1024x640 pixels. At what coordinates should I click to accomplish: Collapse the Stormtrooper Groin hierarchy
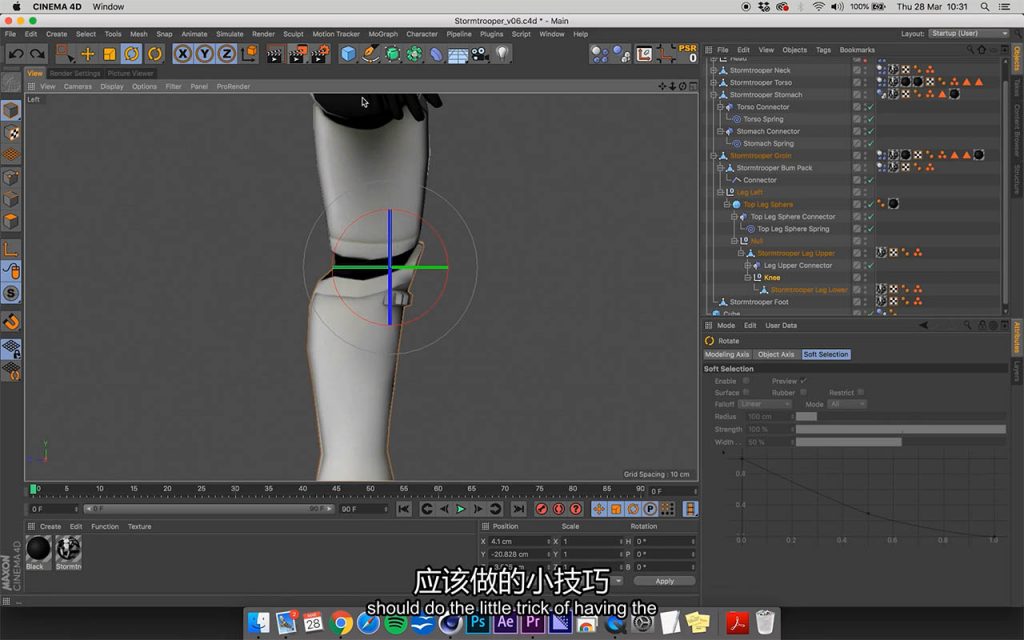[x=714, y=156]
